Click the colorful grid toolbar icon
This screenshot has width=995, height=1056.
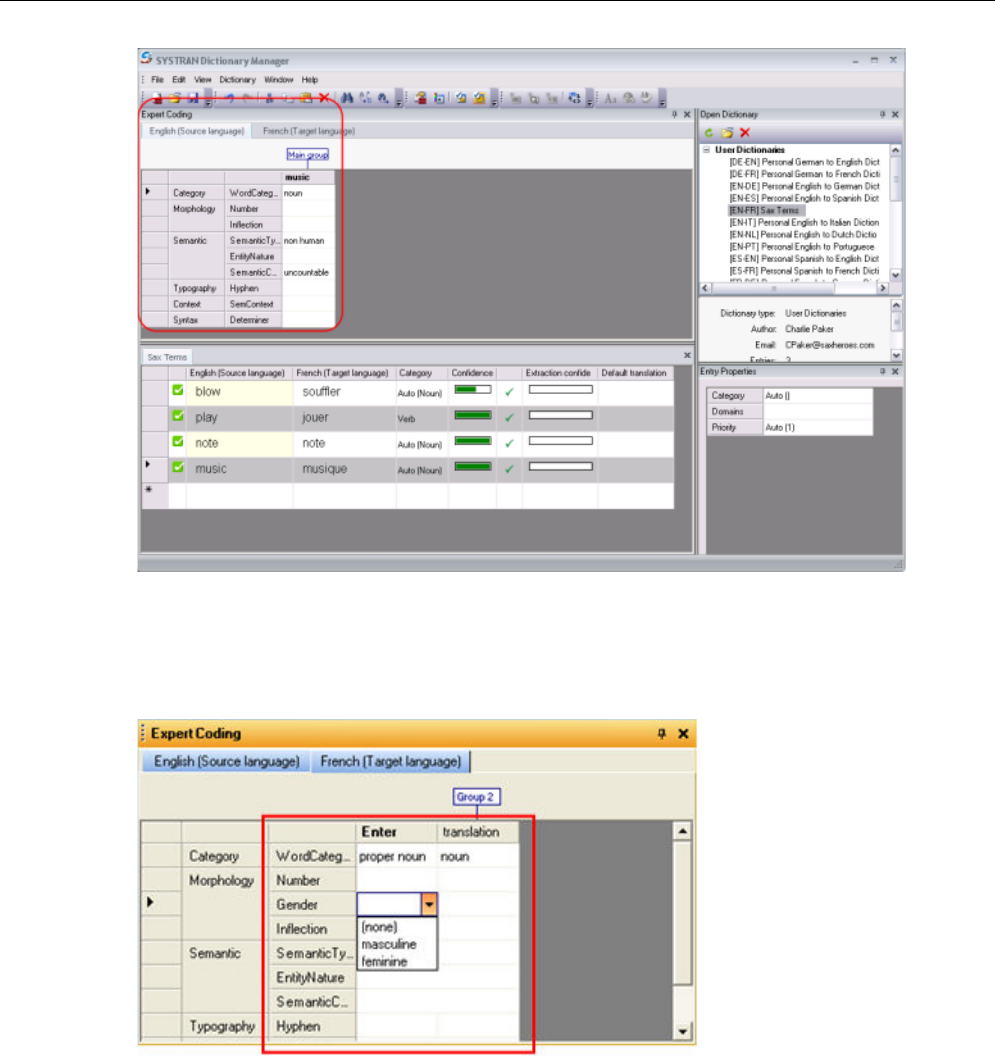point(439,98)
